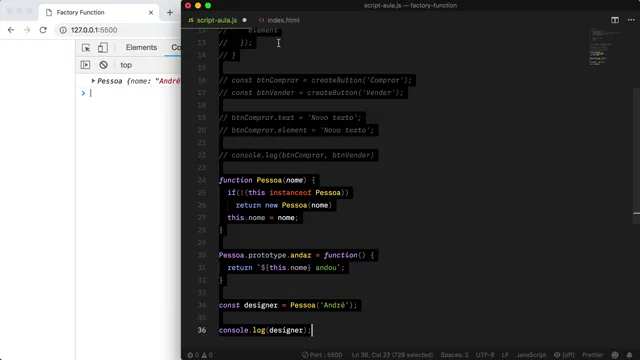The width and height of the screenshot is (640, 360).
Task: Click 'const designer' on line 34
Action: pyautogui.click(x=248, y=305)
